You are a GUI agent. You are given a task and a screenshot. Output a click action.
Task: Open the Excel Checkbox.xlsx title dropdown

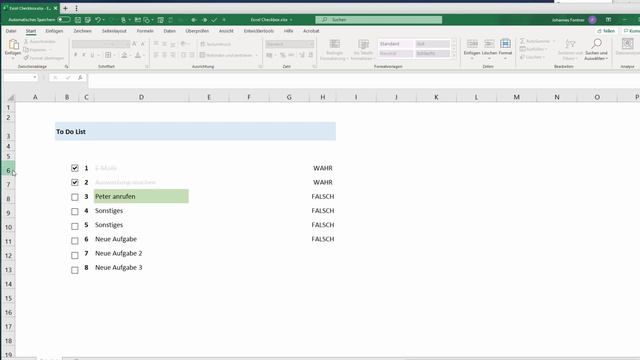pos(291,20)
